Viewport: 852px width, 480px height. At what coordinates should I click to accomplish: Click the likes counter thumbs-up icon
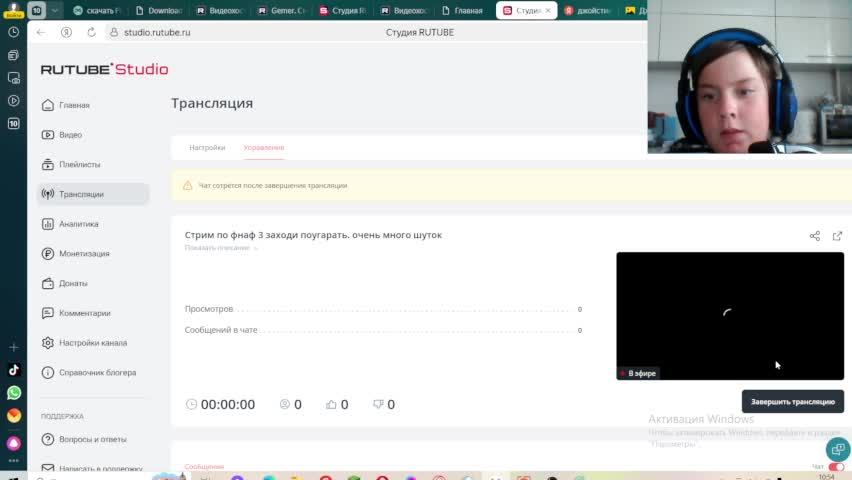331,404
